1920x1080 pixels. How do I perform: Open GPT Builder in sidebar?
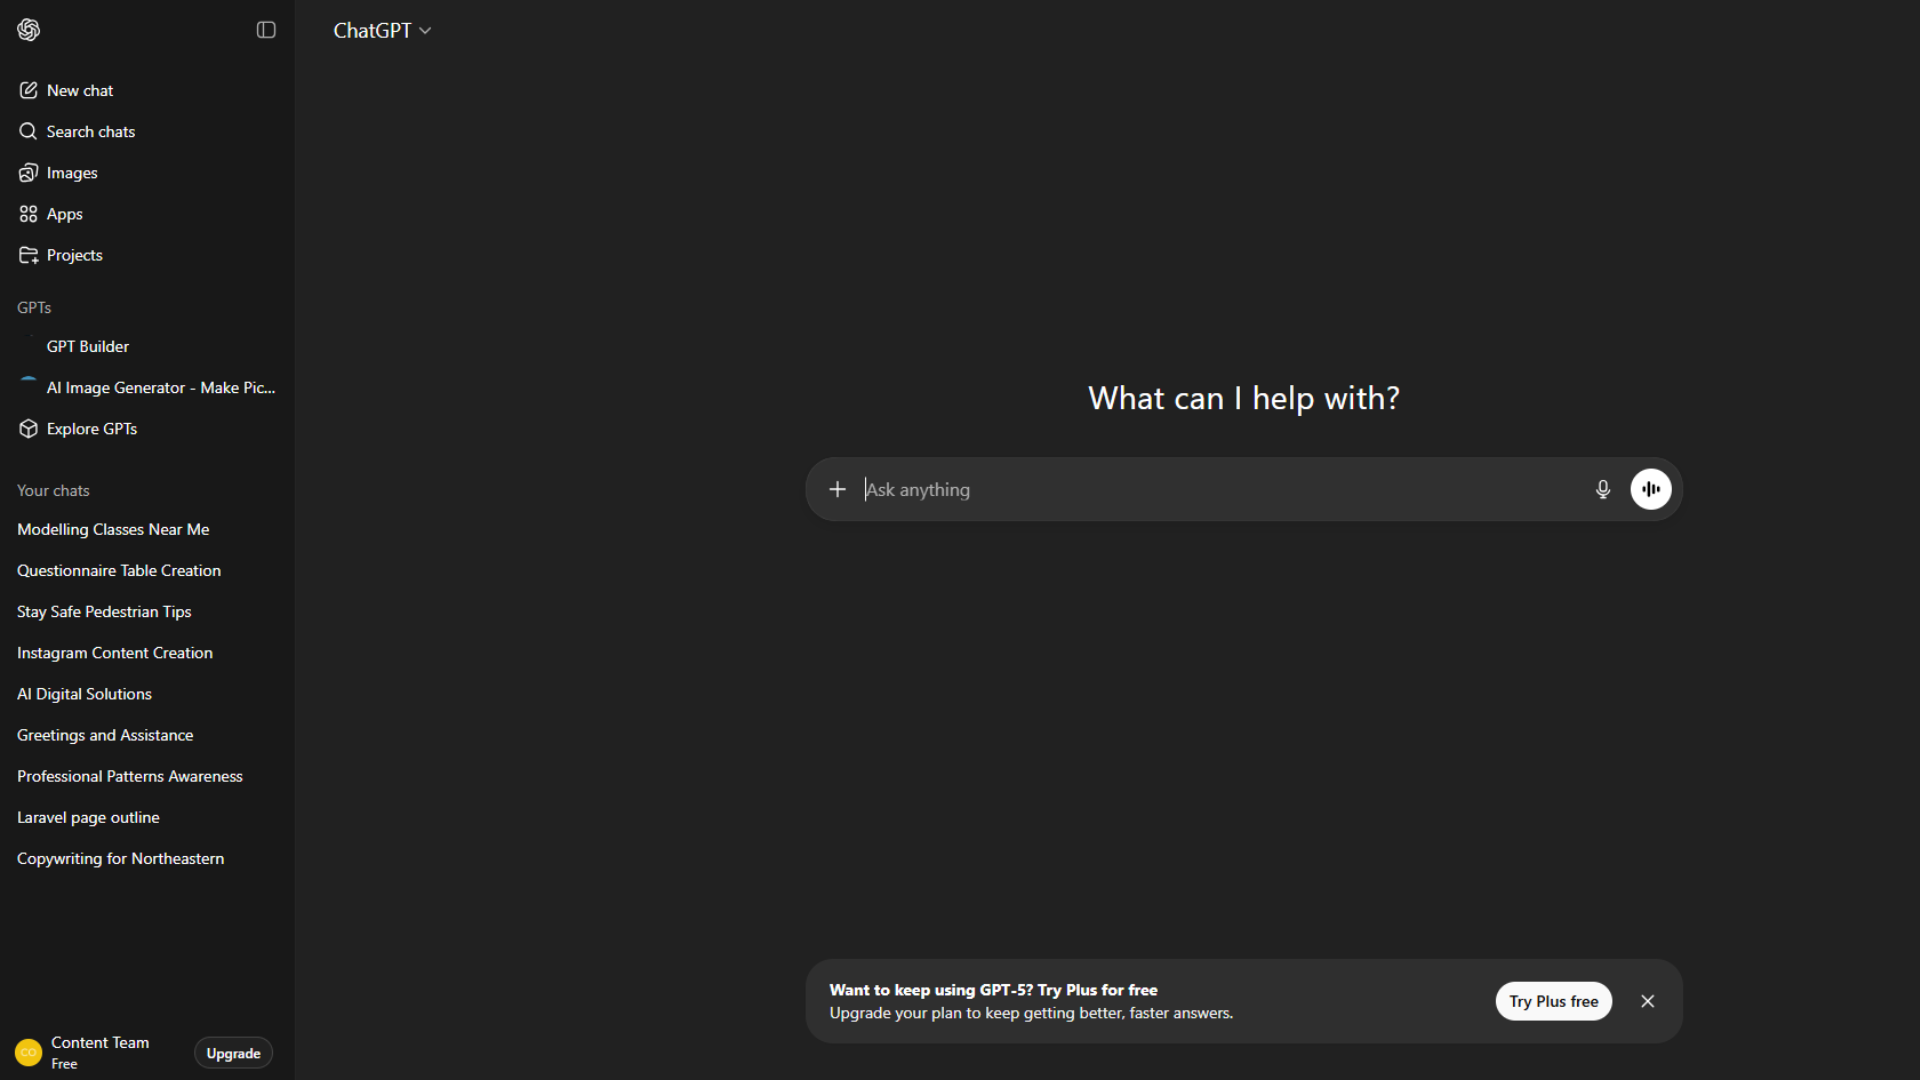pos(88,346)
